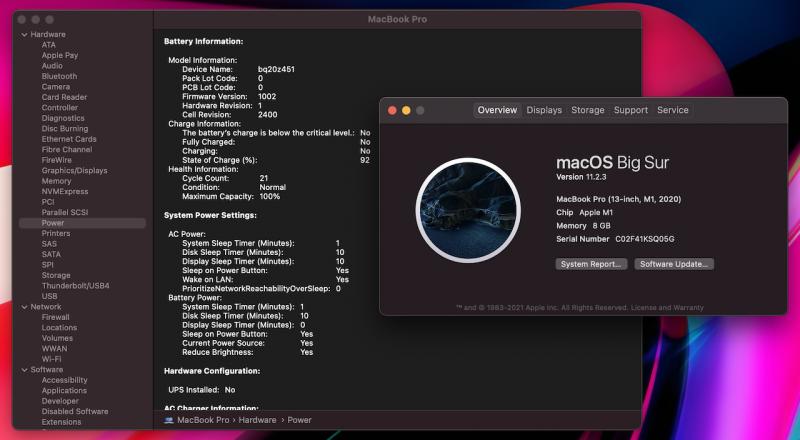
Task: Select Applications under Software
Action: pyautogui.click(x=64, y=390)
